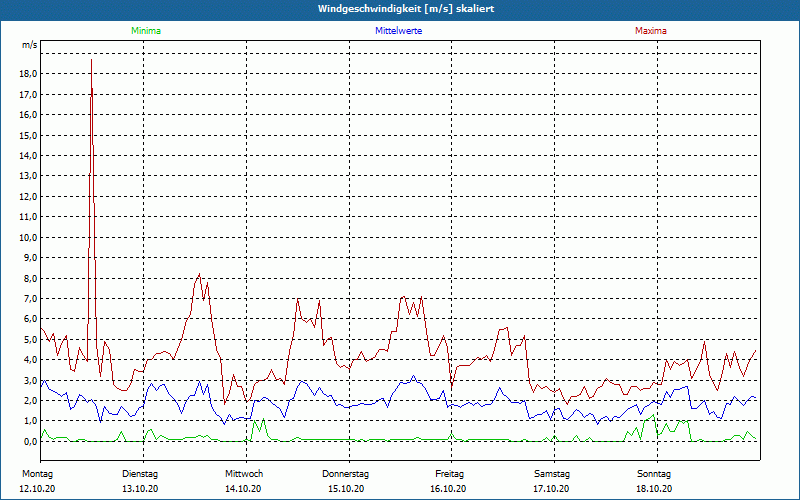Click the 17,0 y-axis value

point(28,94)
